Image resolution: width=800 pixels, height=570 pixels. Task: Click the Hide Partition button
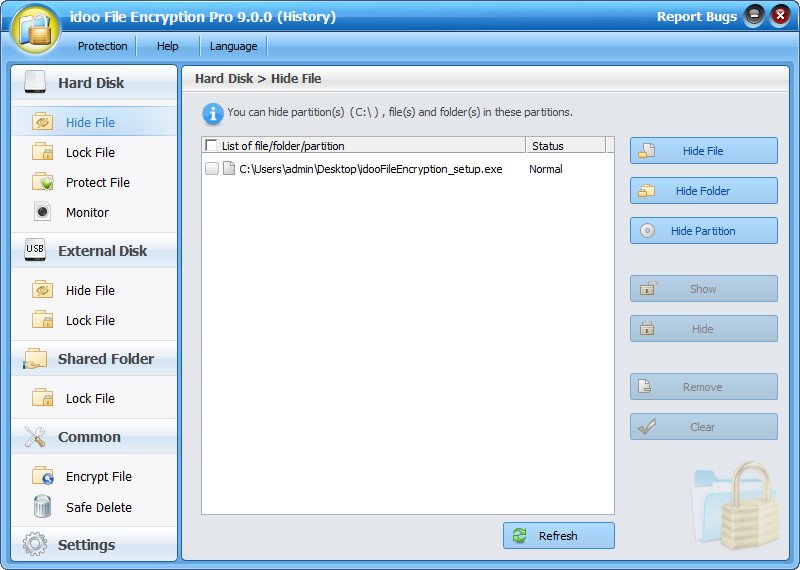point(704,231)
